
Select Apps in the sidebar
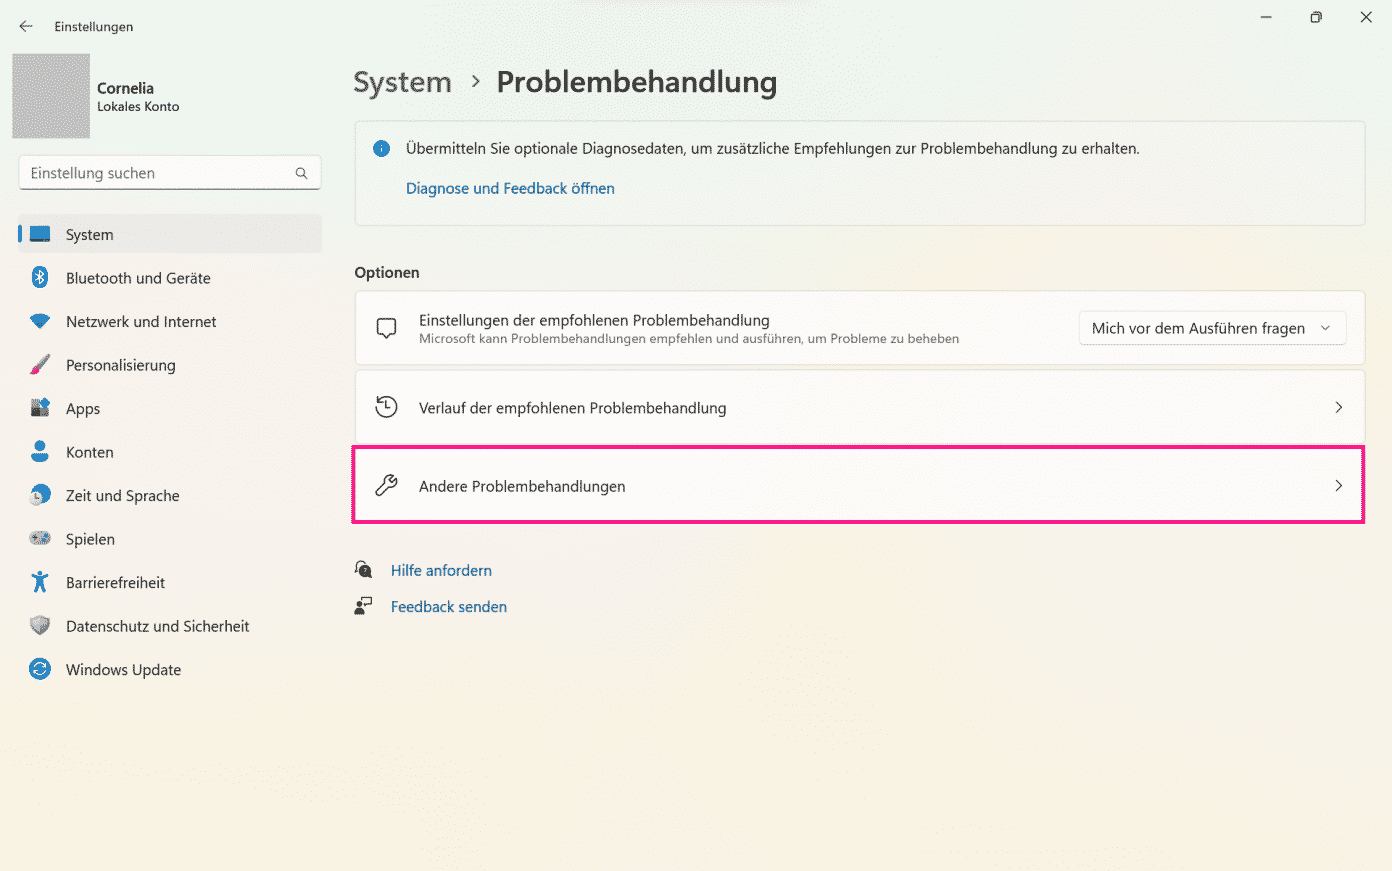tap(83, 409)
